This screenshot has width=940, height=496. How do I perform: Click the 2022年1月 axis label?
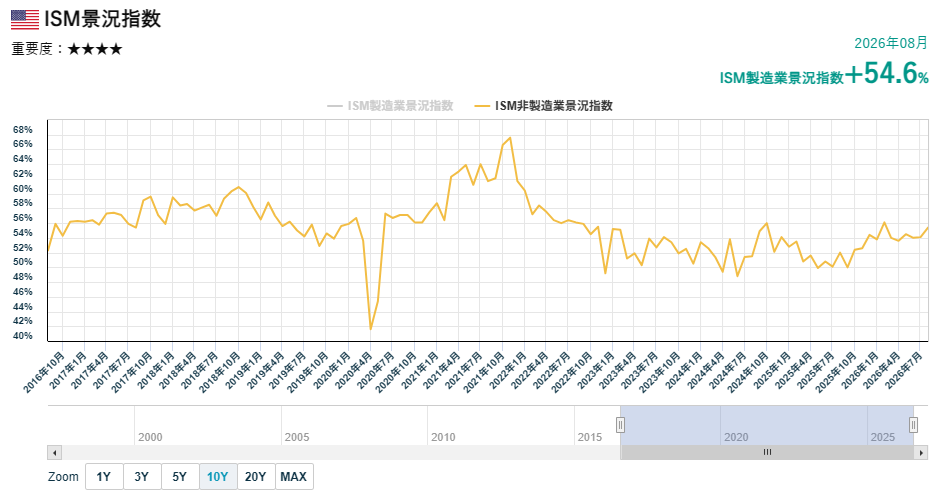[x=508, y=371]
